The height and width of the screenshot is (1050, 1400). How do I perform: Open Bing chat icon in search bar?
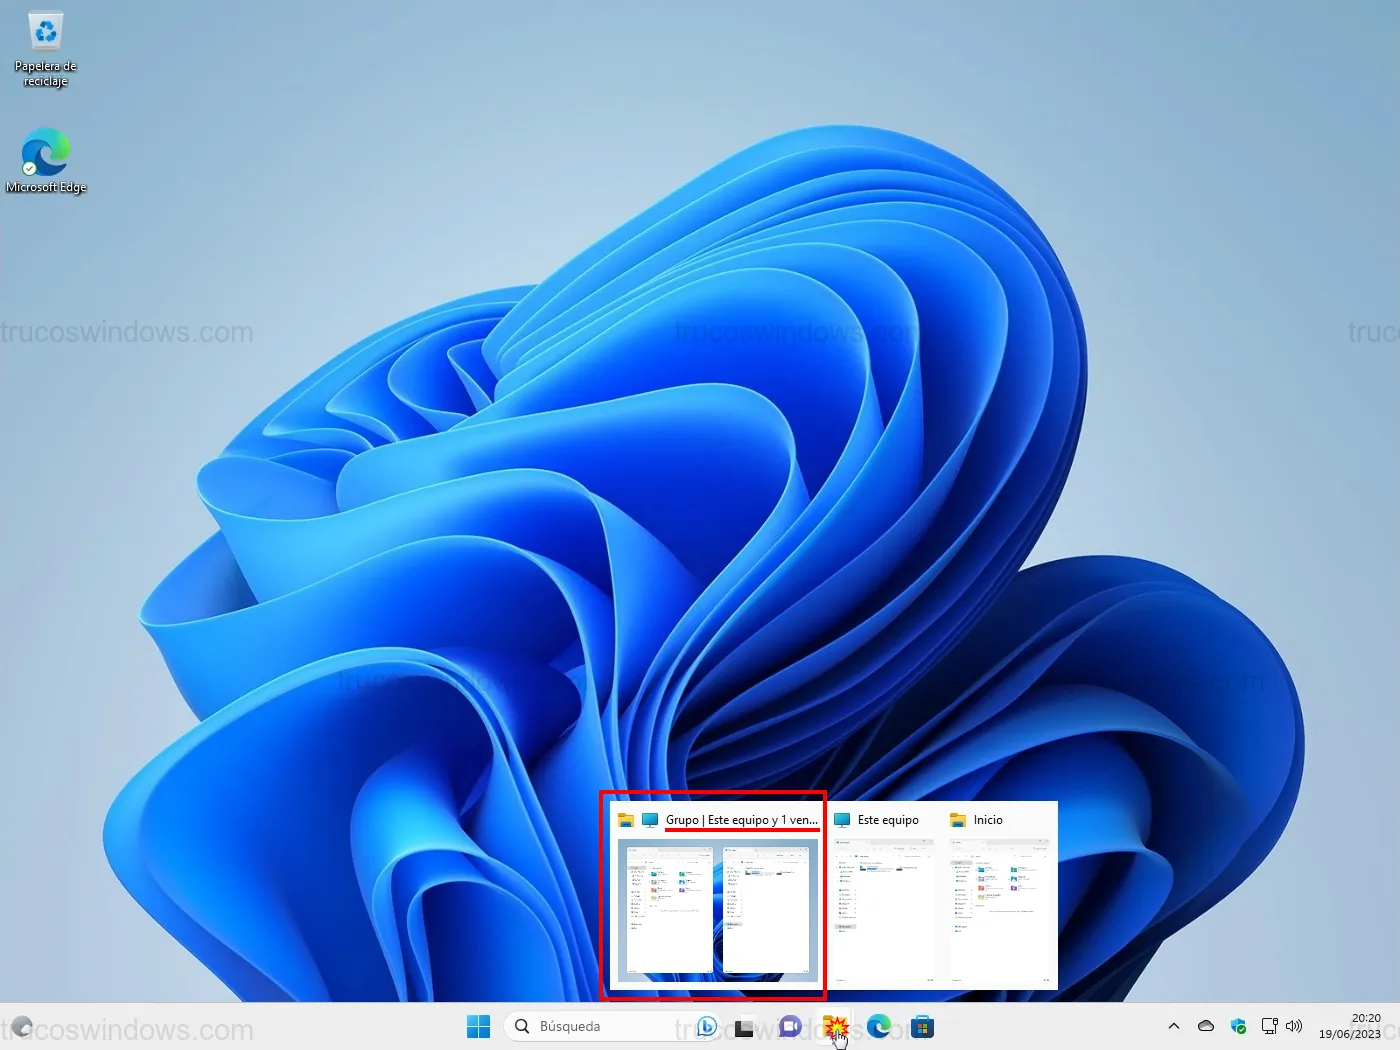click(x=707, y=1026)
